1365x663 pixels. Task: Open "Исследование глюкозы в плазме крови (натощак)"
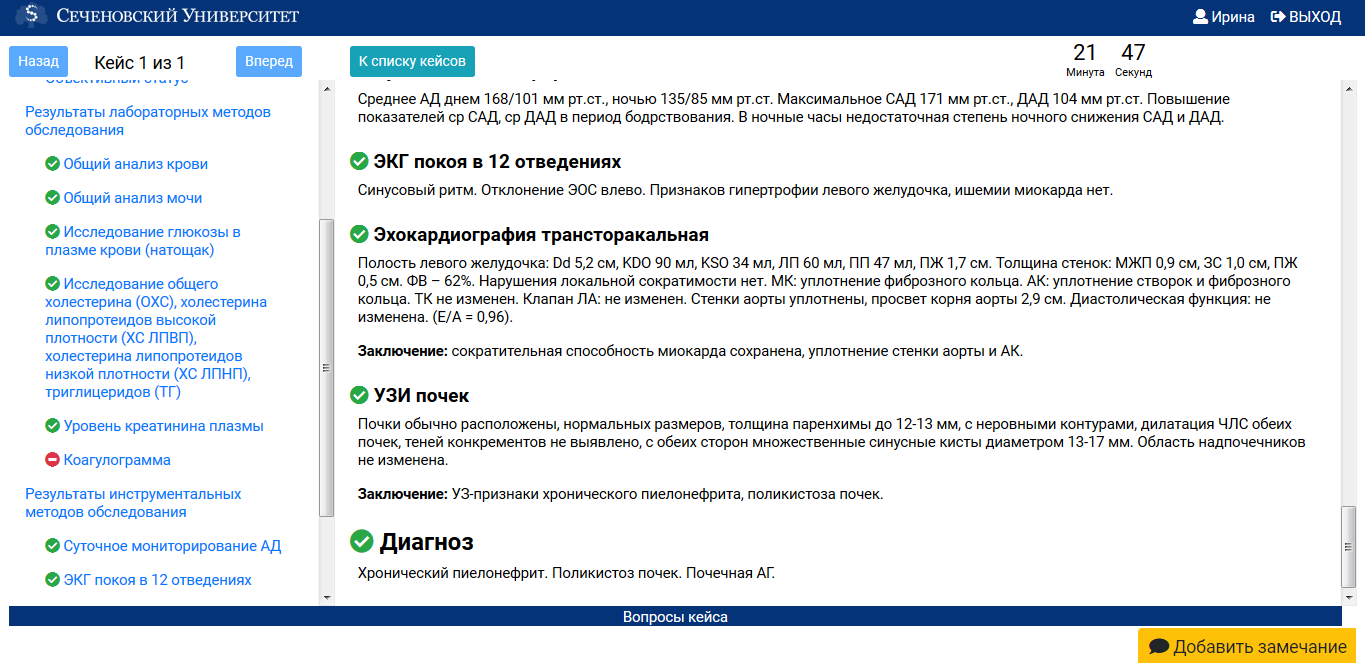coord(140,241)
